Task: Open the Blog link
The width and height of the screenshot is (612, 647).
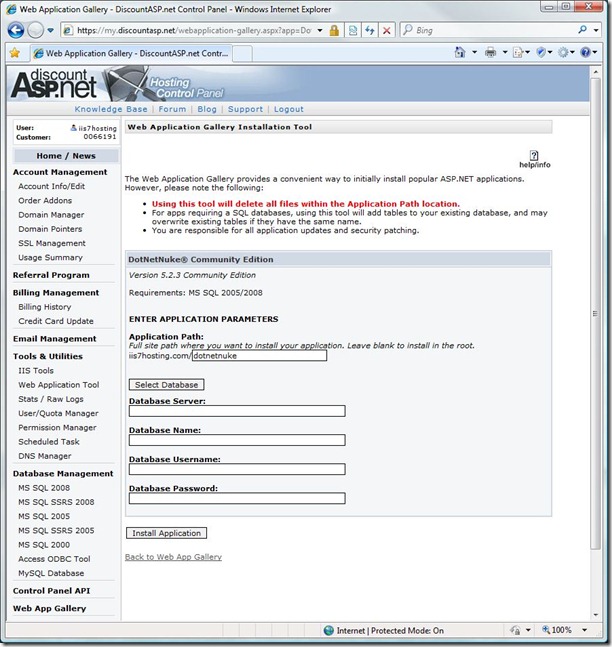Action: tap(207, 109)
